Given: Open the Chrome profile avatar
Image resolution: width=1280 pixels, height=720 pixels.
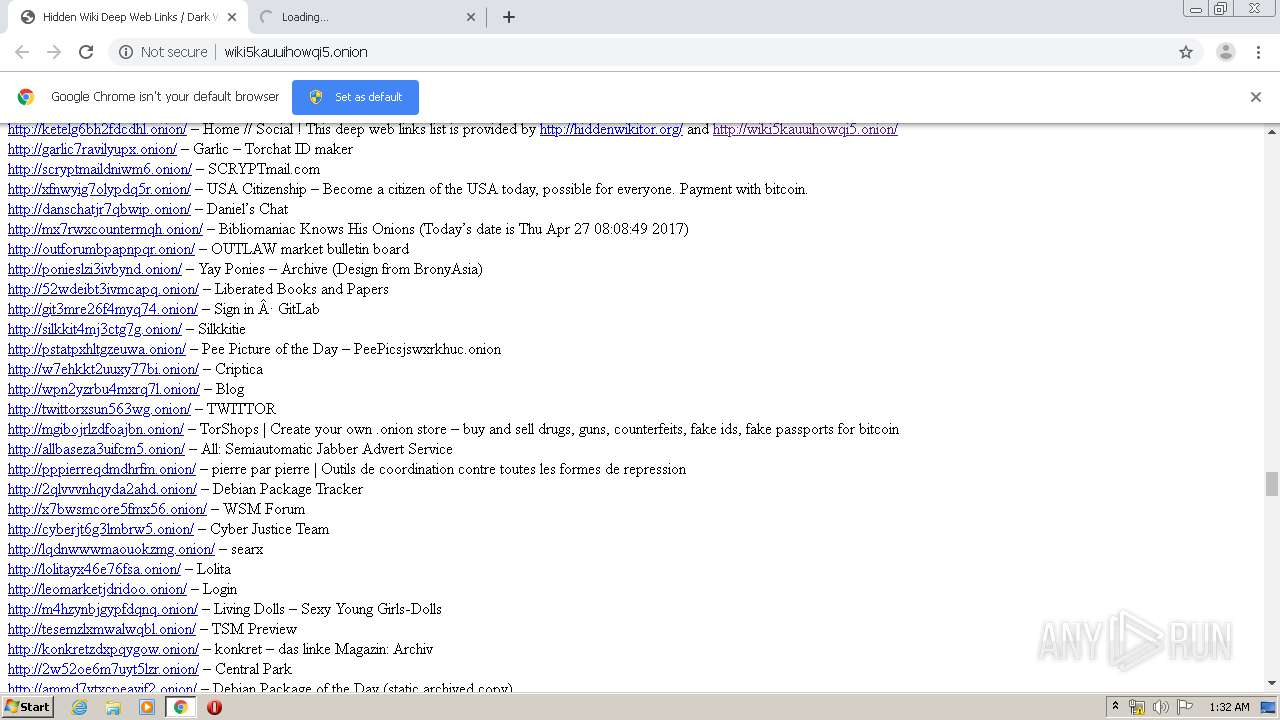Looking at the screenshot, I should pyautogui.click(x=1225, y=52).
